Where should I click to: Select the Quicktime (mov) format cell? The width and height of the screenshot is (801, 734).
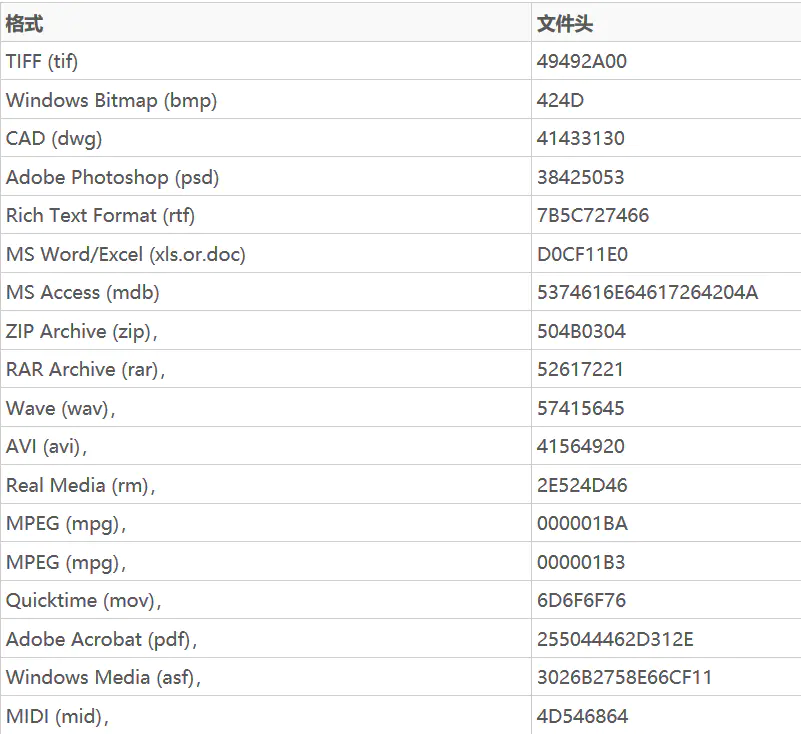[83, 600]
